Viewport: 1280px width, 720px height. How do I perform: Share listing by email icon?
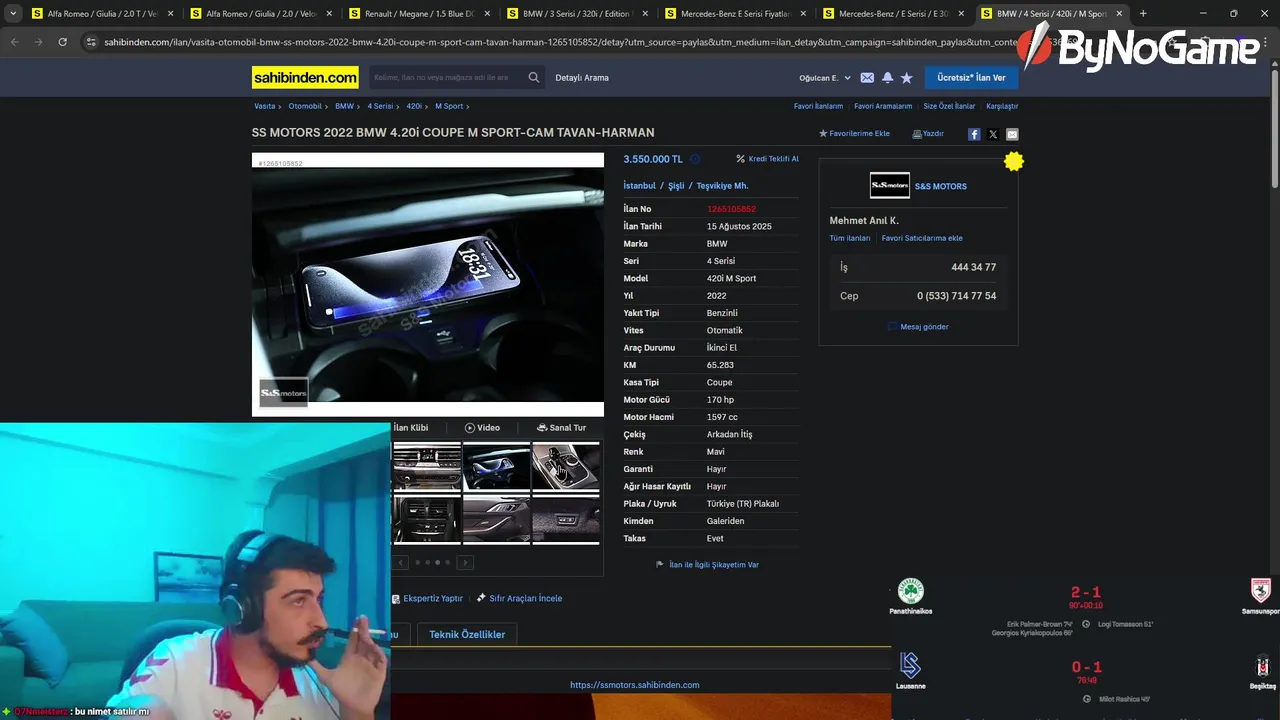(1012, 134)
